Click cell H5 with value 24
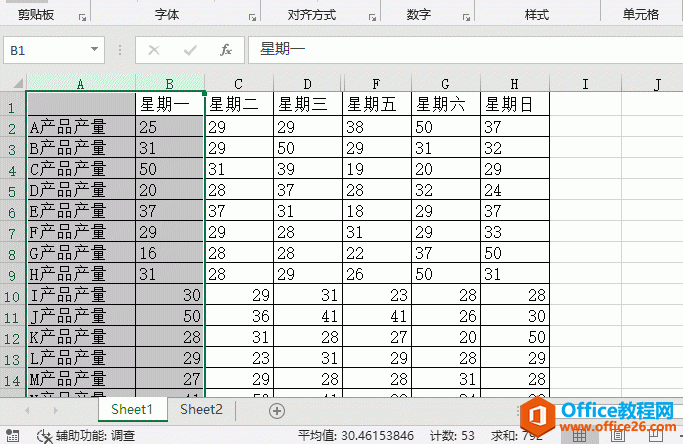683x444 pixels. [515, 190]
